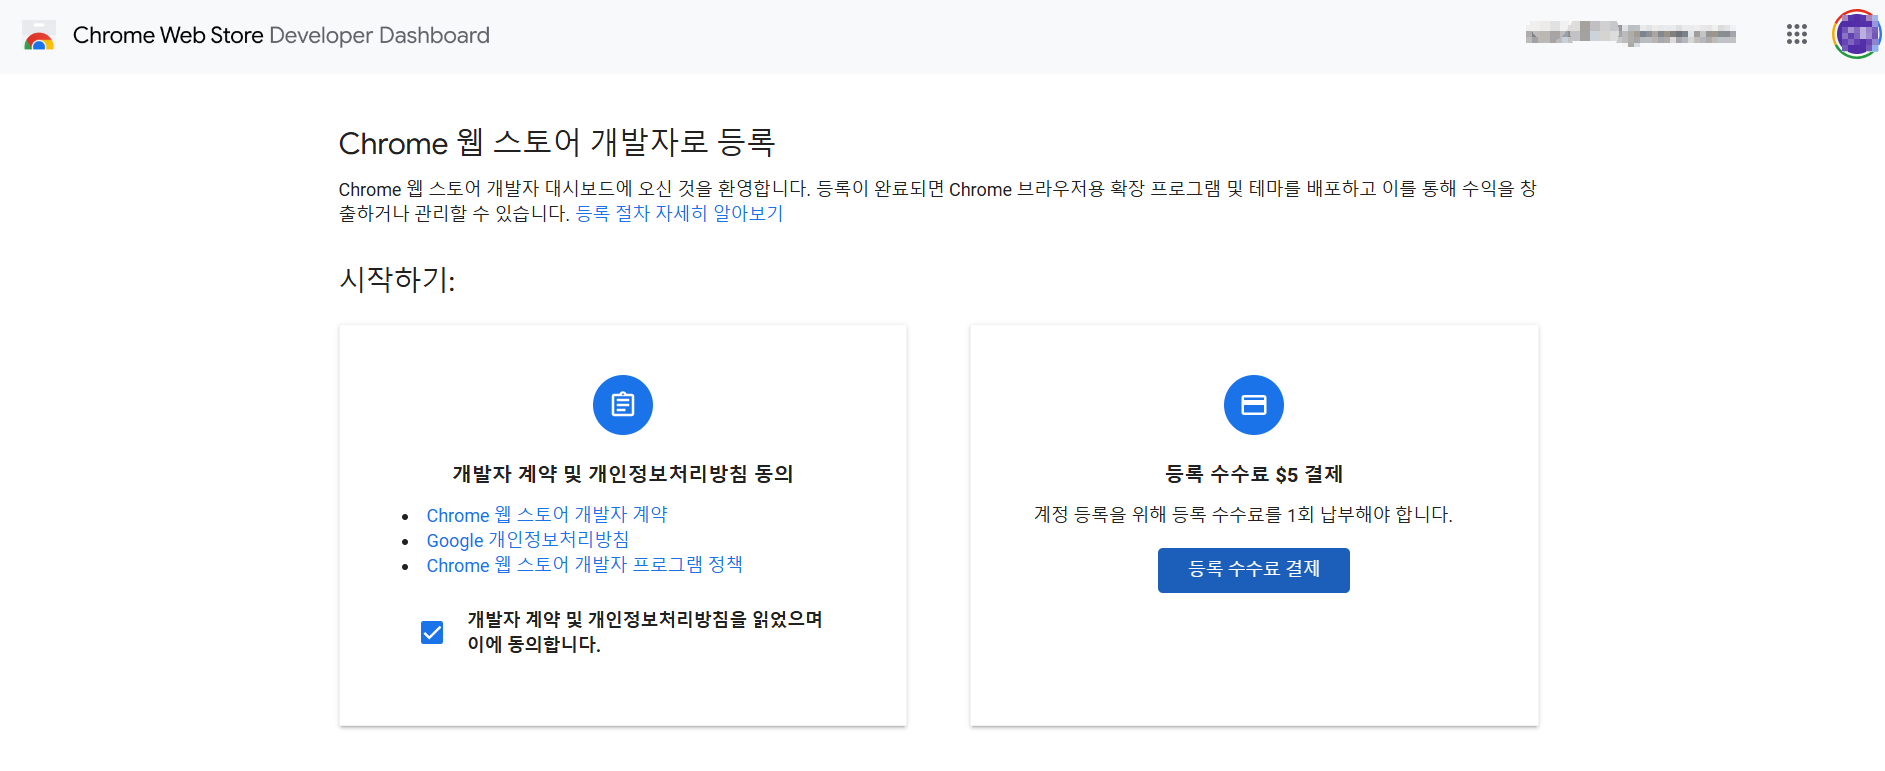Open 등록 절차 자세히 알아보기 link
1885x771 pixels.
680,213
